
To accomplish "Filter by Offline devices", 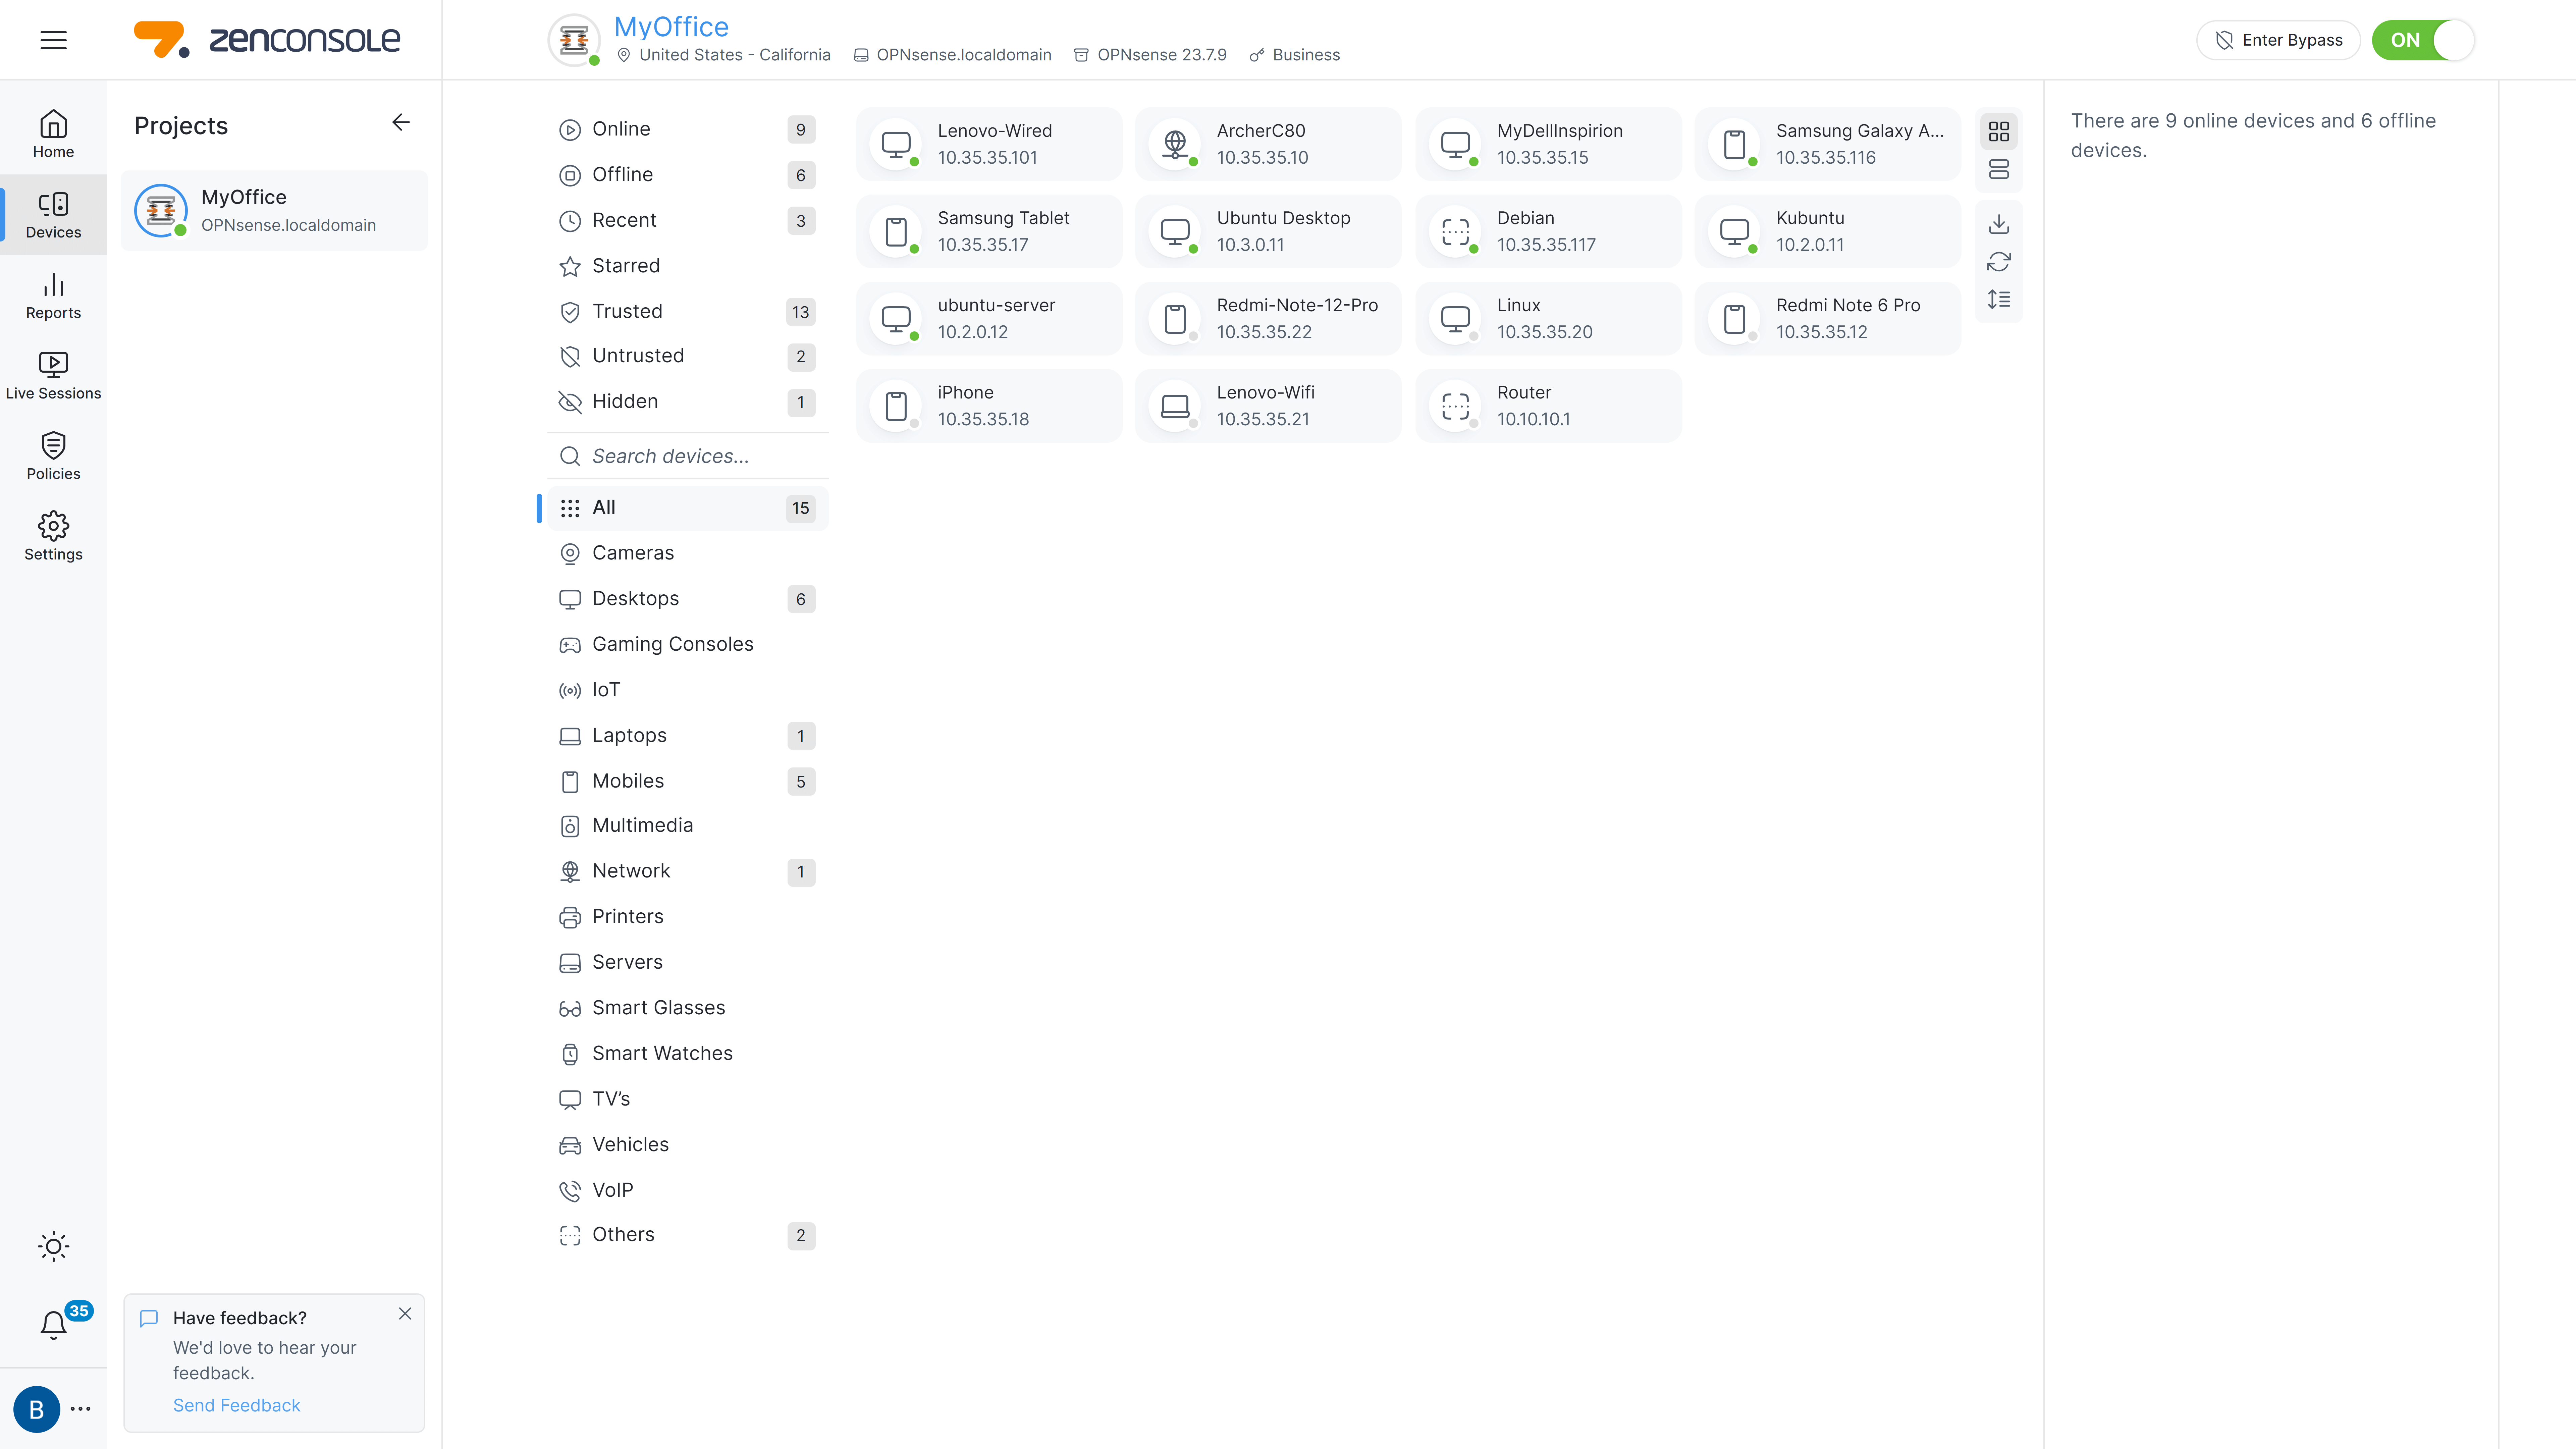I will pyautogui.click(x=688, y=175).
